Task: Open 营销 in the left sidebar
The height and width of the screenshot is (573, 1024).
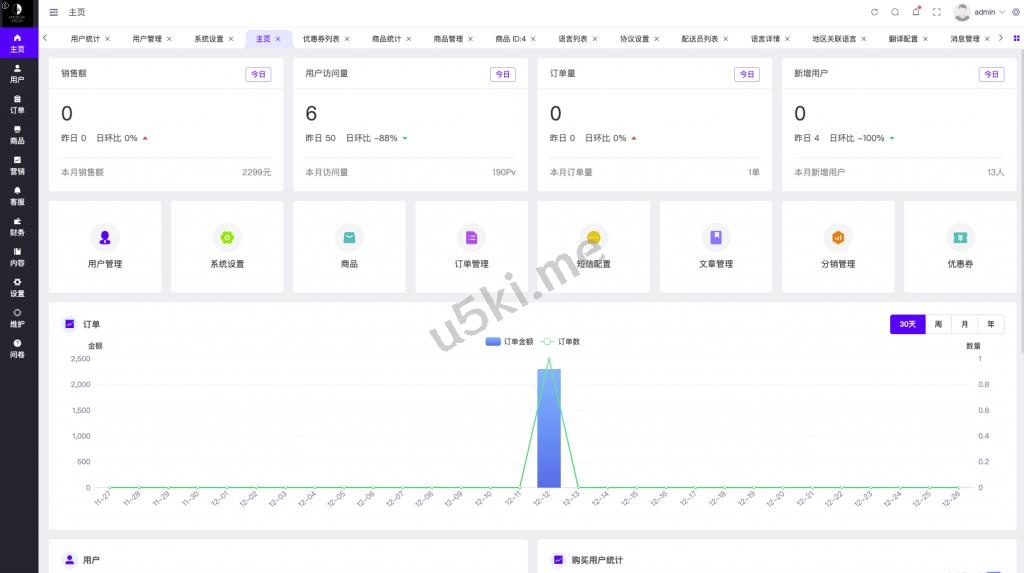Action: pyautogui.click(x=17, y=165)
